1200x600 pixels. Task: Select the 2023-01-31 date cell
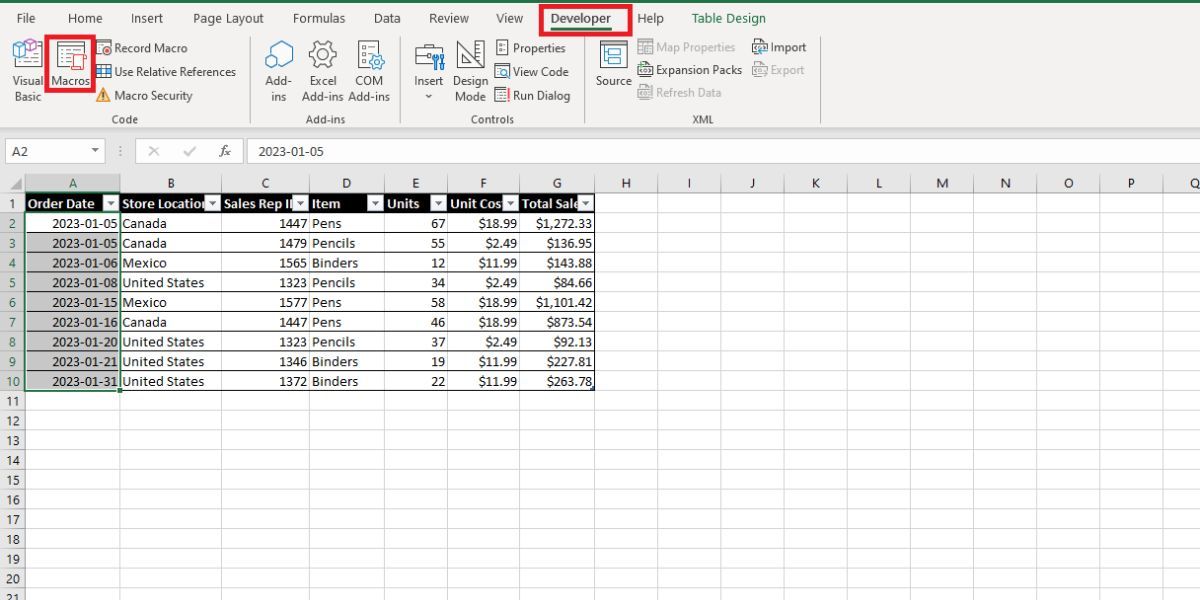72,381
